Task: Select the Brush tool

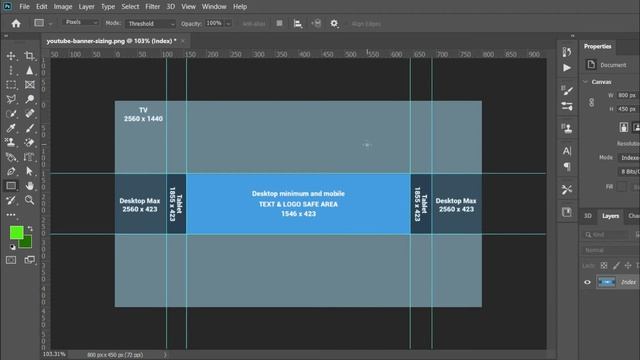Action: tap(29, 128)
